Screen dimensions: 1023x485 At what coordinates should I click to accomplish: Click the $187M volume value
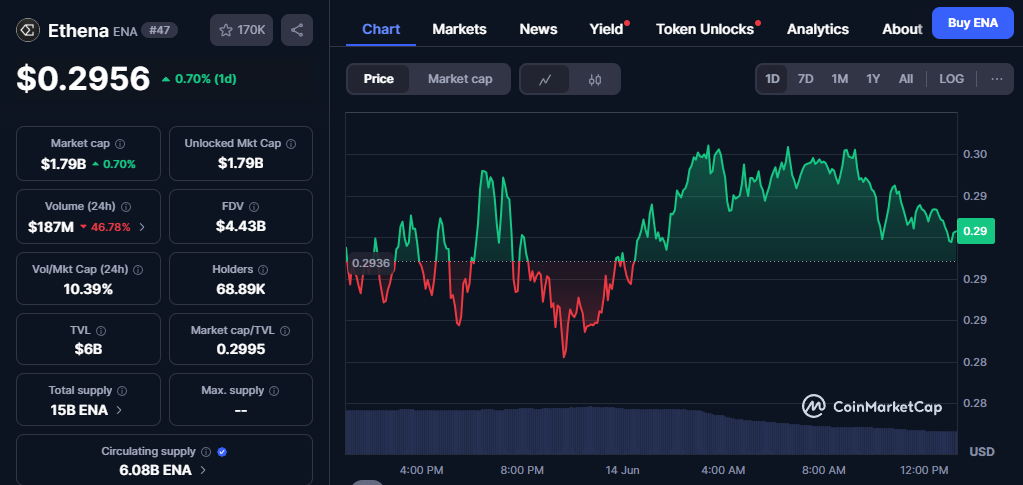[x=51, y=227]
